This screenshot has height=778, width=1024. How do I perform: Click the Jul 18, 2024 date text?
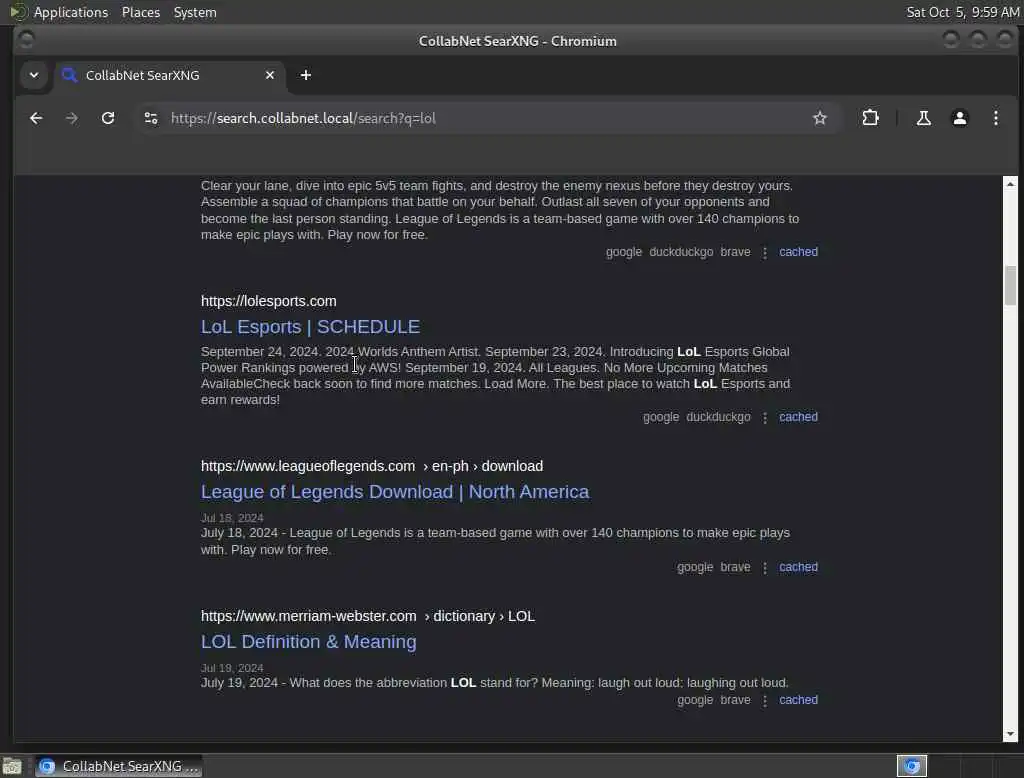point(232,518)
